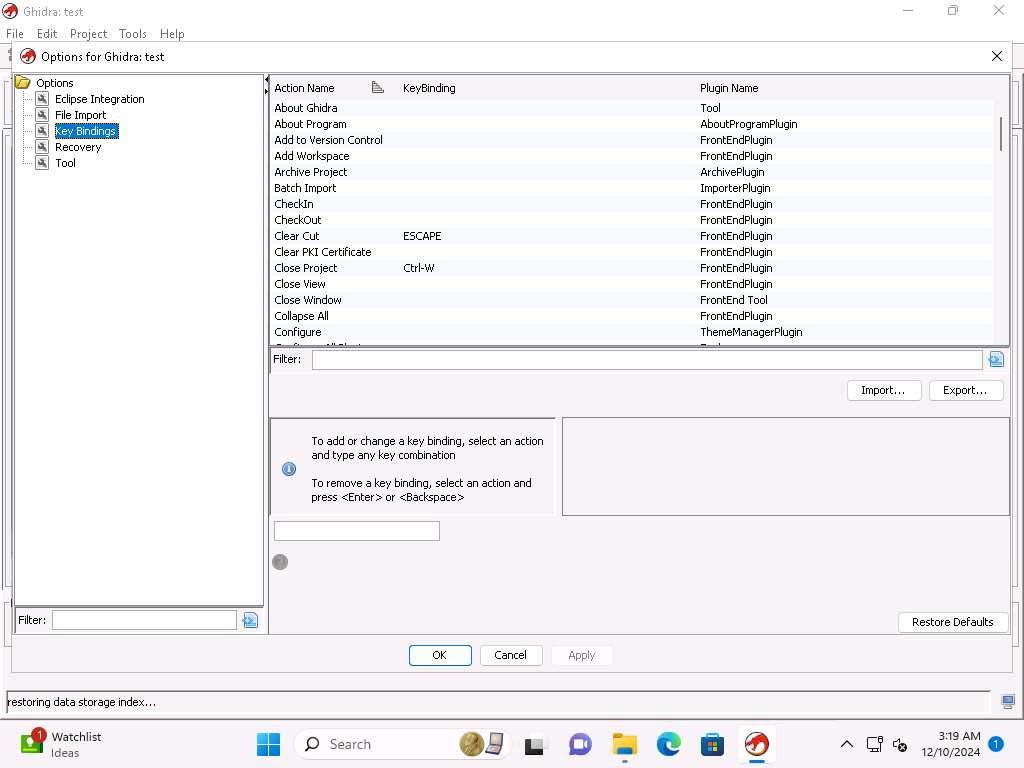Open the Project menu
The image size is (1024, 768).
[88, 34]
